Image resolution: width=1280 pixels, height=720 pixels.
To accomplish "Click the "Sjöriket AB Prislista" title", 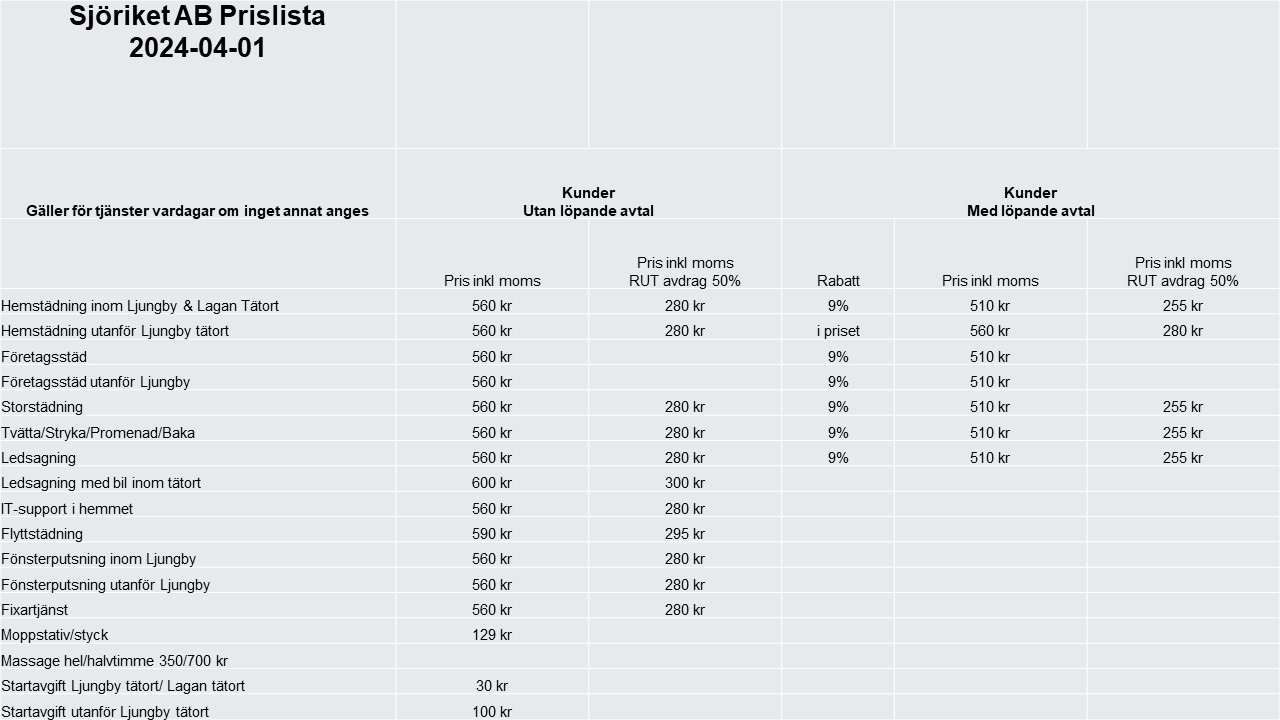I will point(197,17).
